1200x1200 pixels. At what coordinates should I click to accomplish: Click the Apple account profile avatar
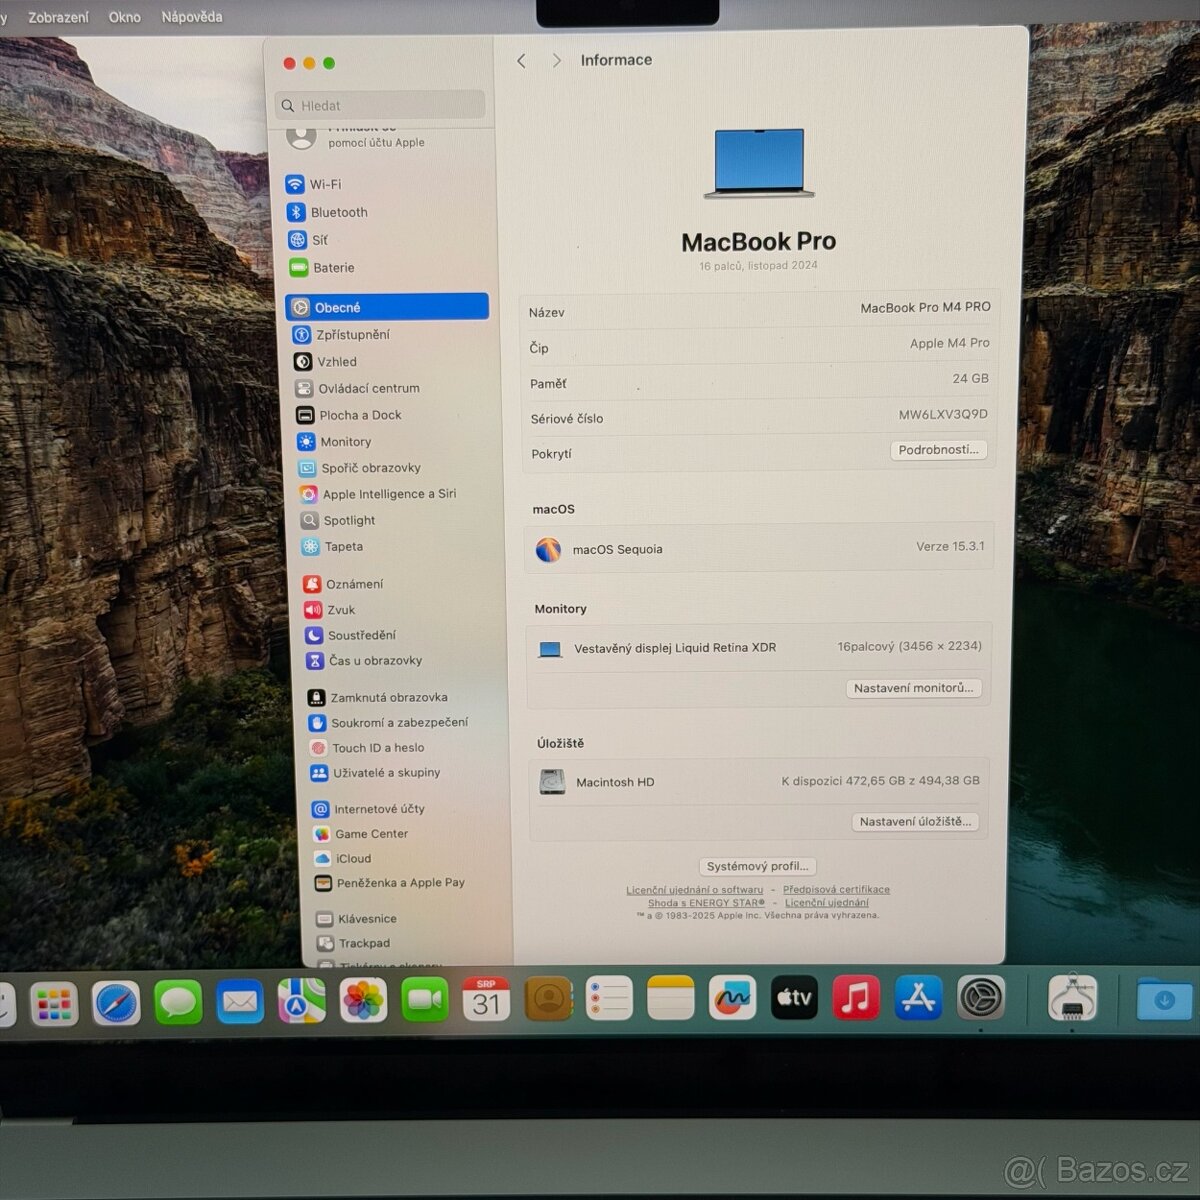[x=301, y=138]
